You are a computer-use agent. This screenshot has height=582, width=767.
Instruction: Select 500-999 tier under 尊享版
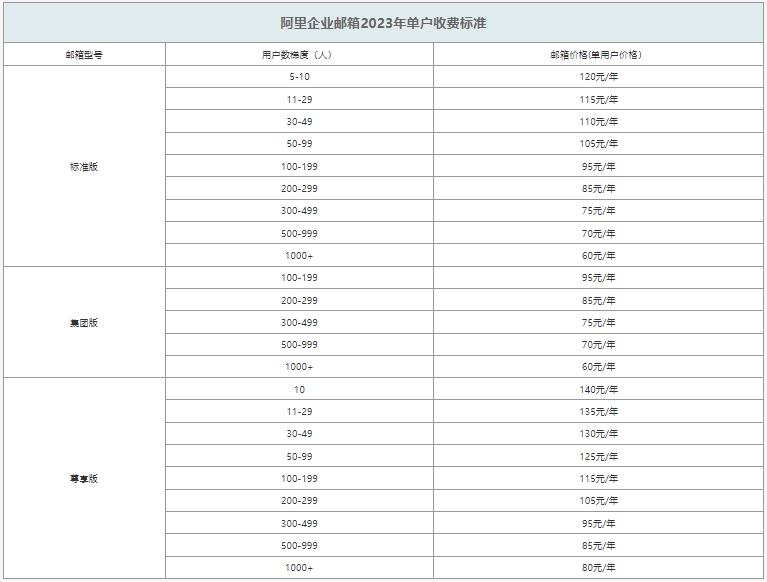[x=299, y=545]
